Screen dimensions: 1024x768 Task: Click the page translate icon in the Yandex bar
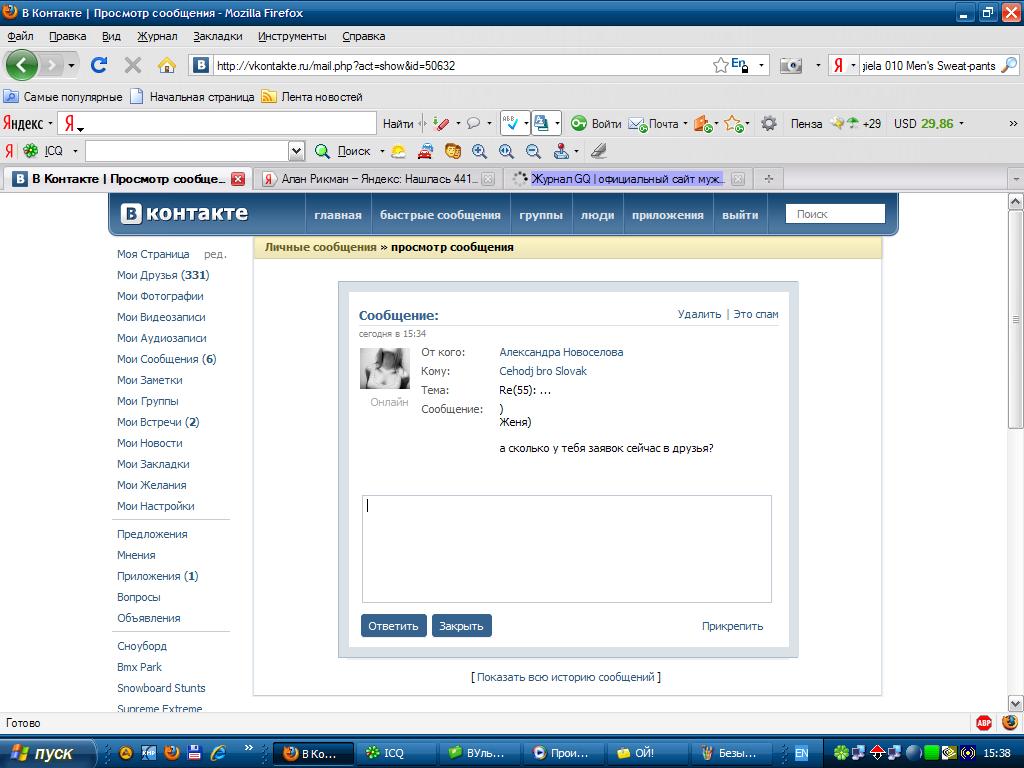[541, 123]
